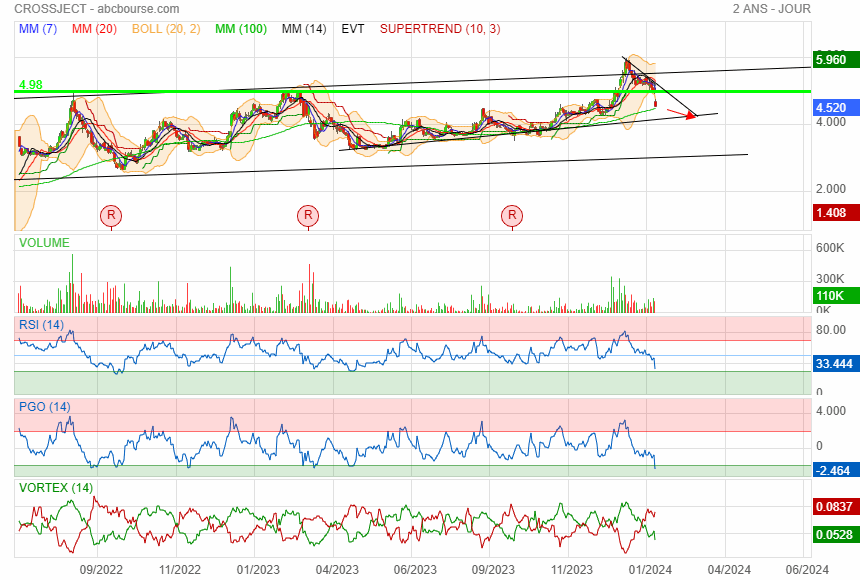This screenshot has width=860, height=580.
Task: Select the blue -2.464 PGO value tag
Action: pos(836,470)
